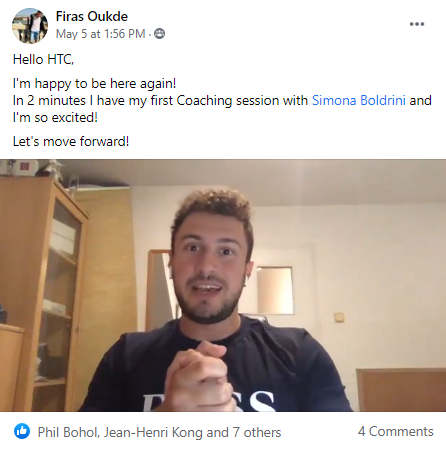446x449 pixels.
Task: Click the 'Let's move forward!' line
Action: pos(71,141)
